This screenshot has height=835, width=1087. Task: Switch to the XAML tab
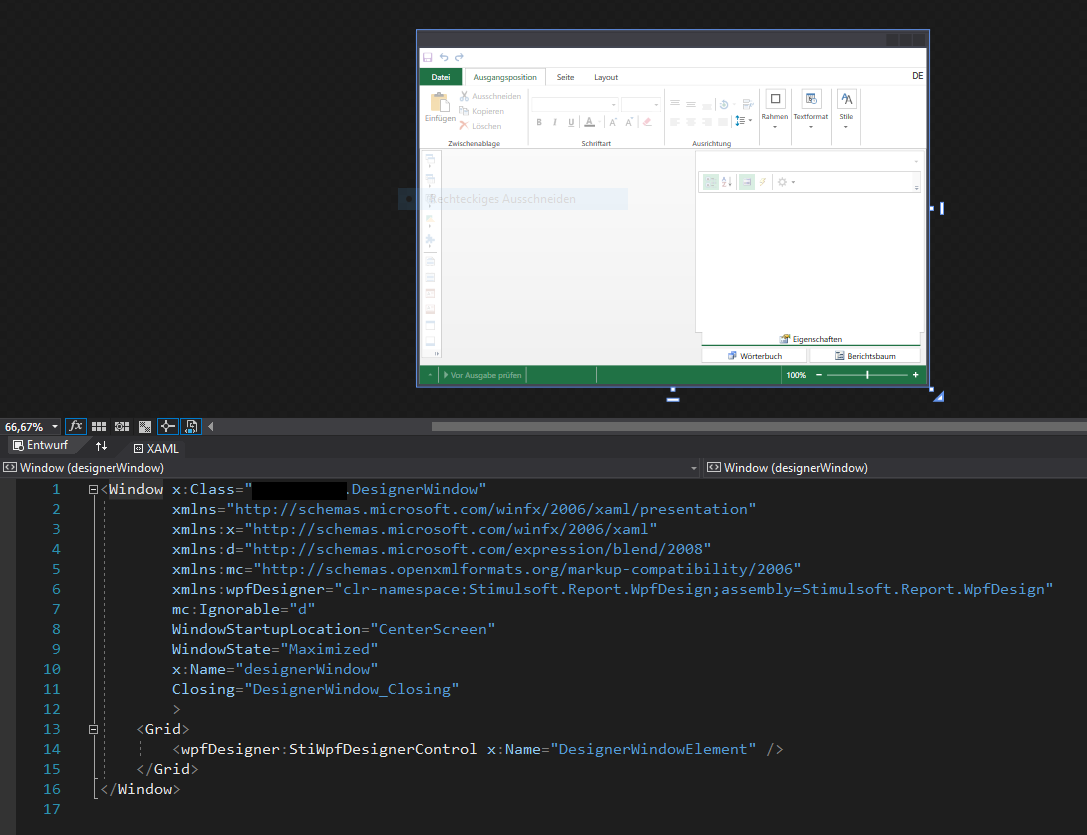157,449
